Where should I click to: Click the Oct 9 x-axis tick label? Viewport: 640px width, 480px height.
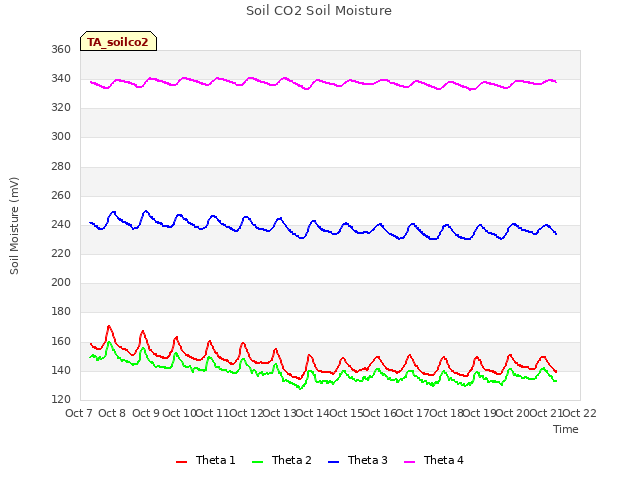(x=146, y=413)
